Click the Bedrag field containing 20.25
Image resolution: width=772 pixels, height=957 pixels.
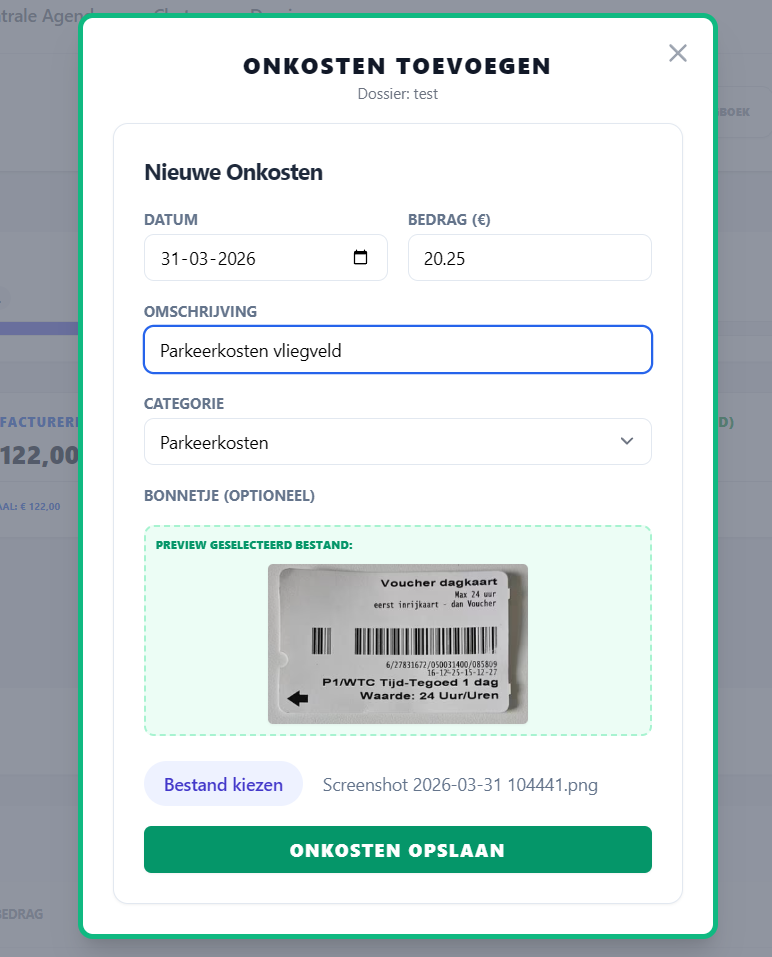click(529, 257)
